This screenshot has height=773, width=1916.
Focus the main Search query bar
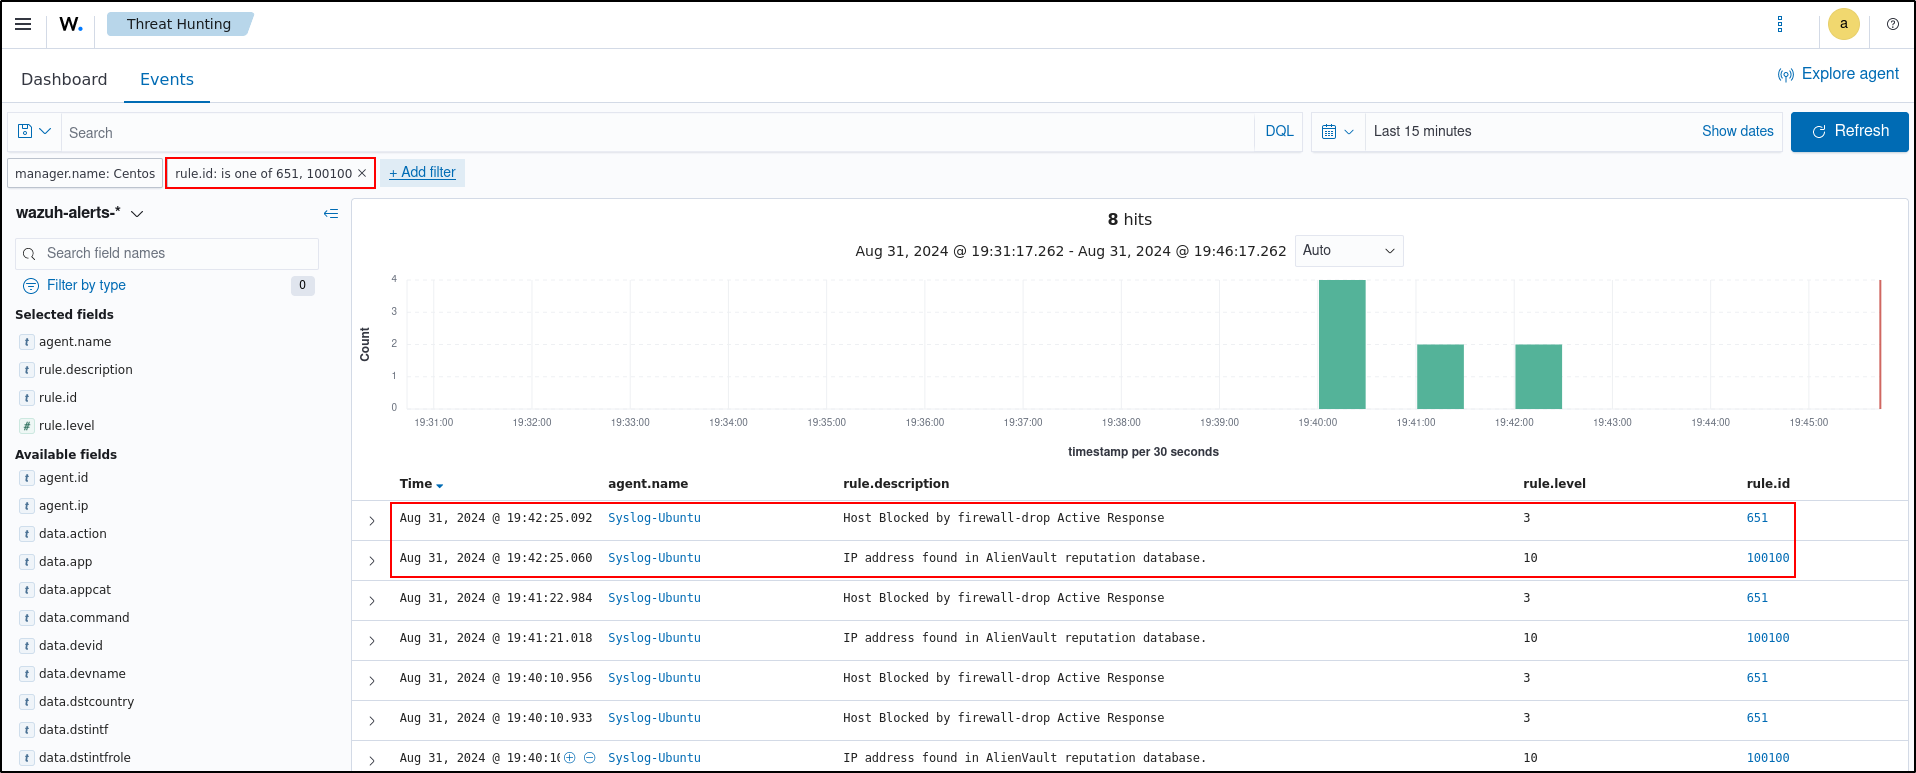click(657, 133)
